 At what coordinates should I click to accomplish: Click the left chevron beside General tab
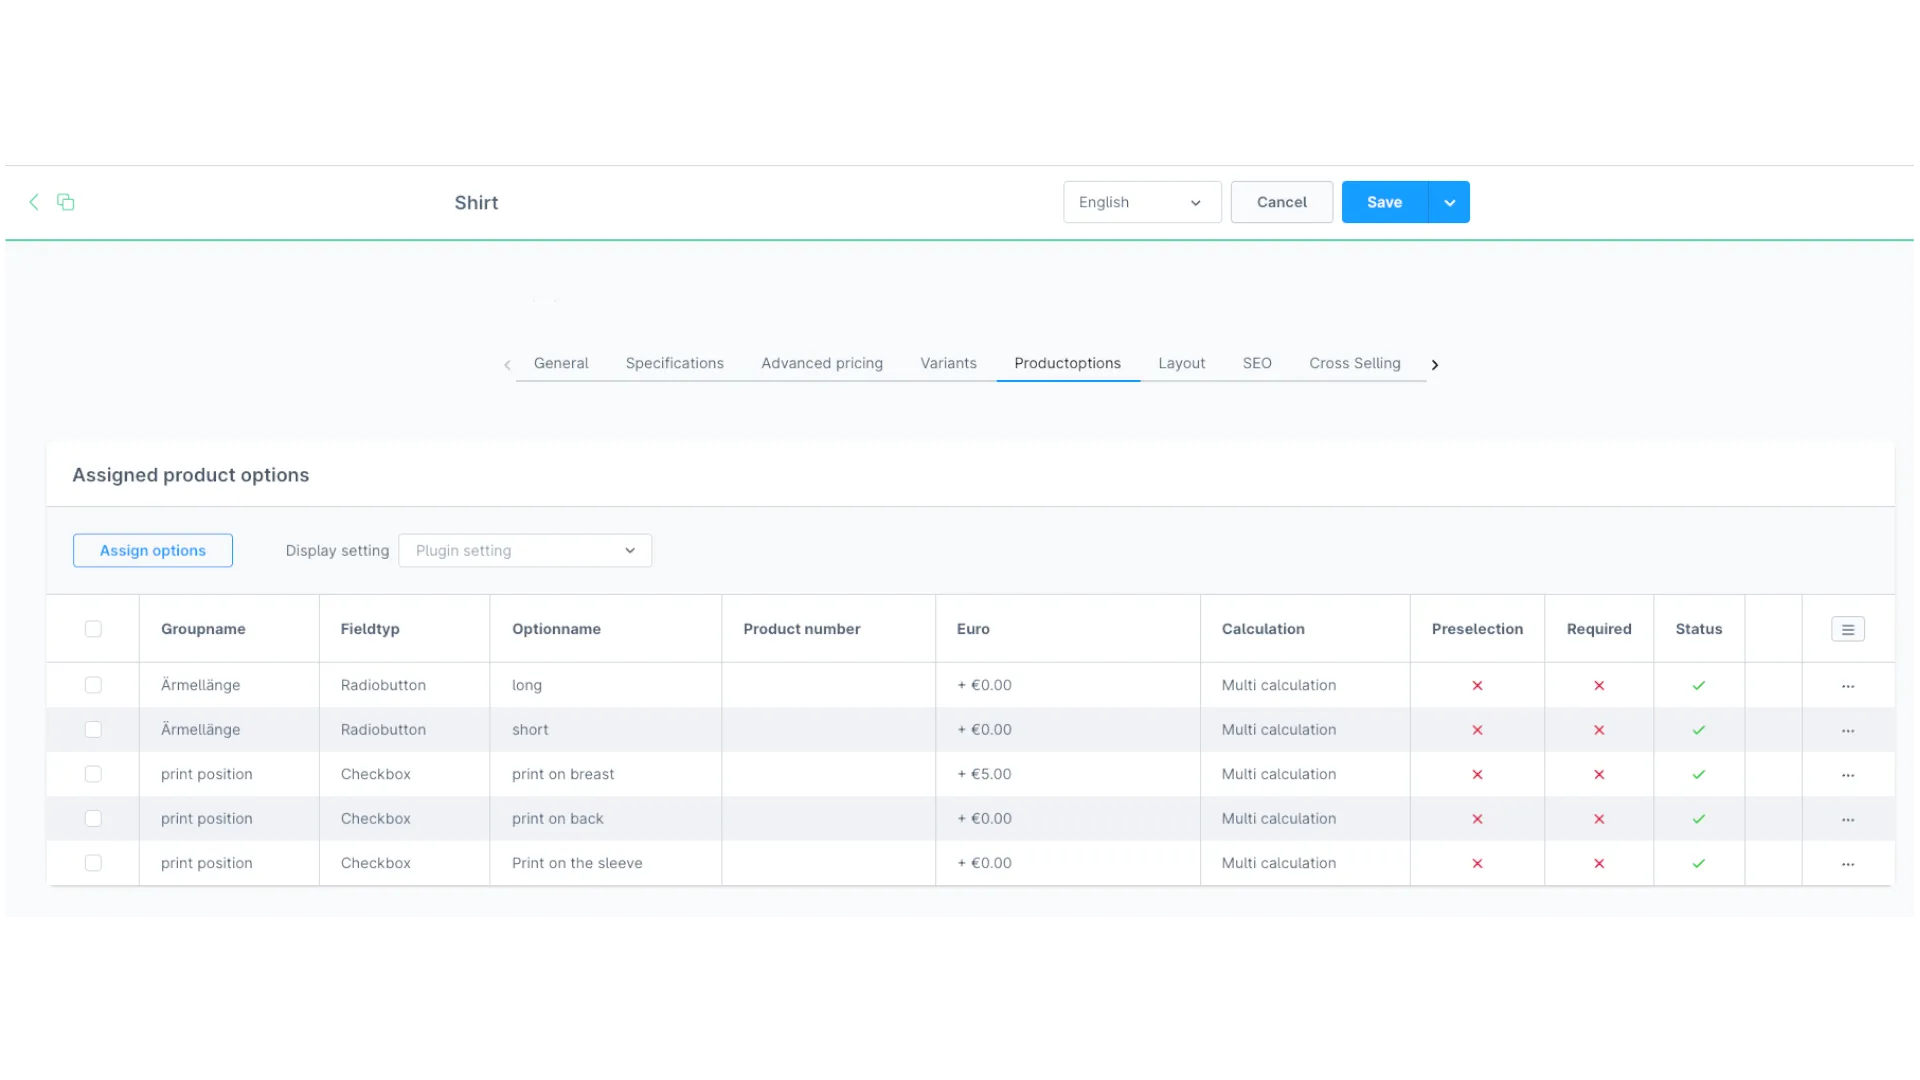[507, 365]
